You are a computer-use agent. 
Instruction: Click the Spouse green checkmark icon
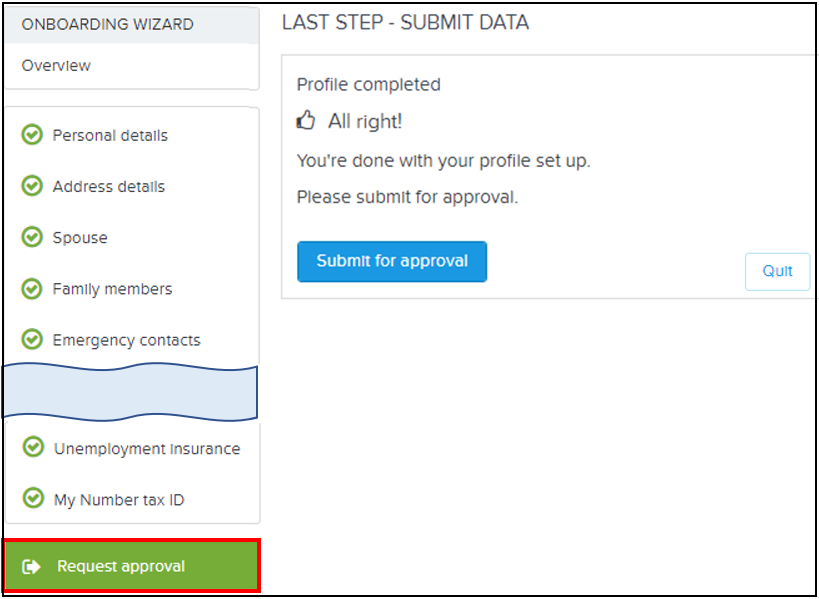click(32, 237)
